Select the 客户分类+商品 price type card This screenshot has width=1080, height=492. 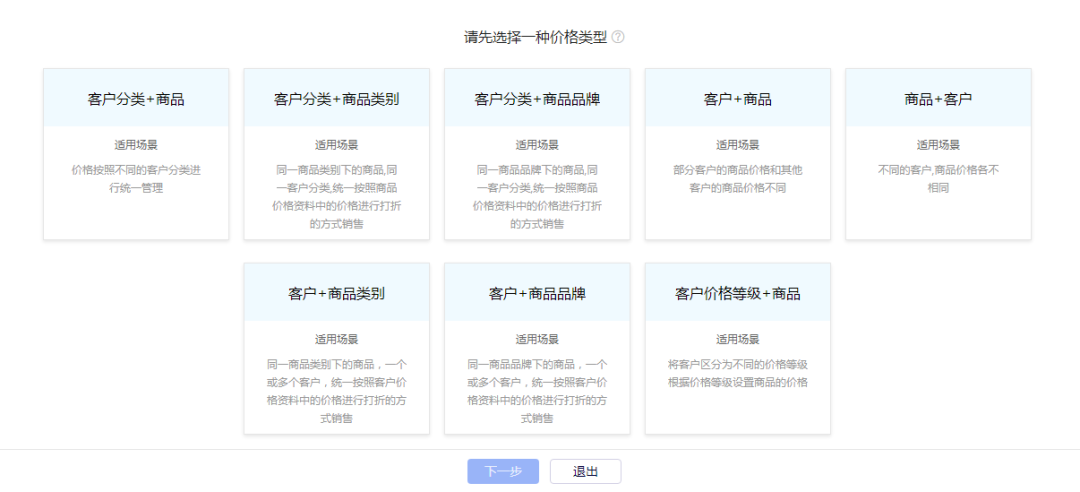(x=136, y=154)
